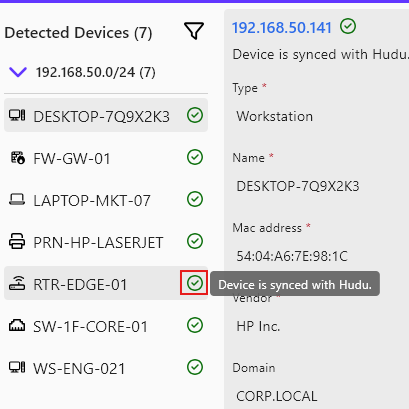Click the router icon beside RTR-EDGE-01
This screenshot has height=409, width=409.
click(17, 283)
